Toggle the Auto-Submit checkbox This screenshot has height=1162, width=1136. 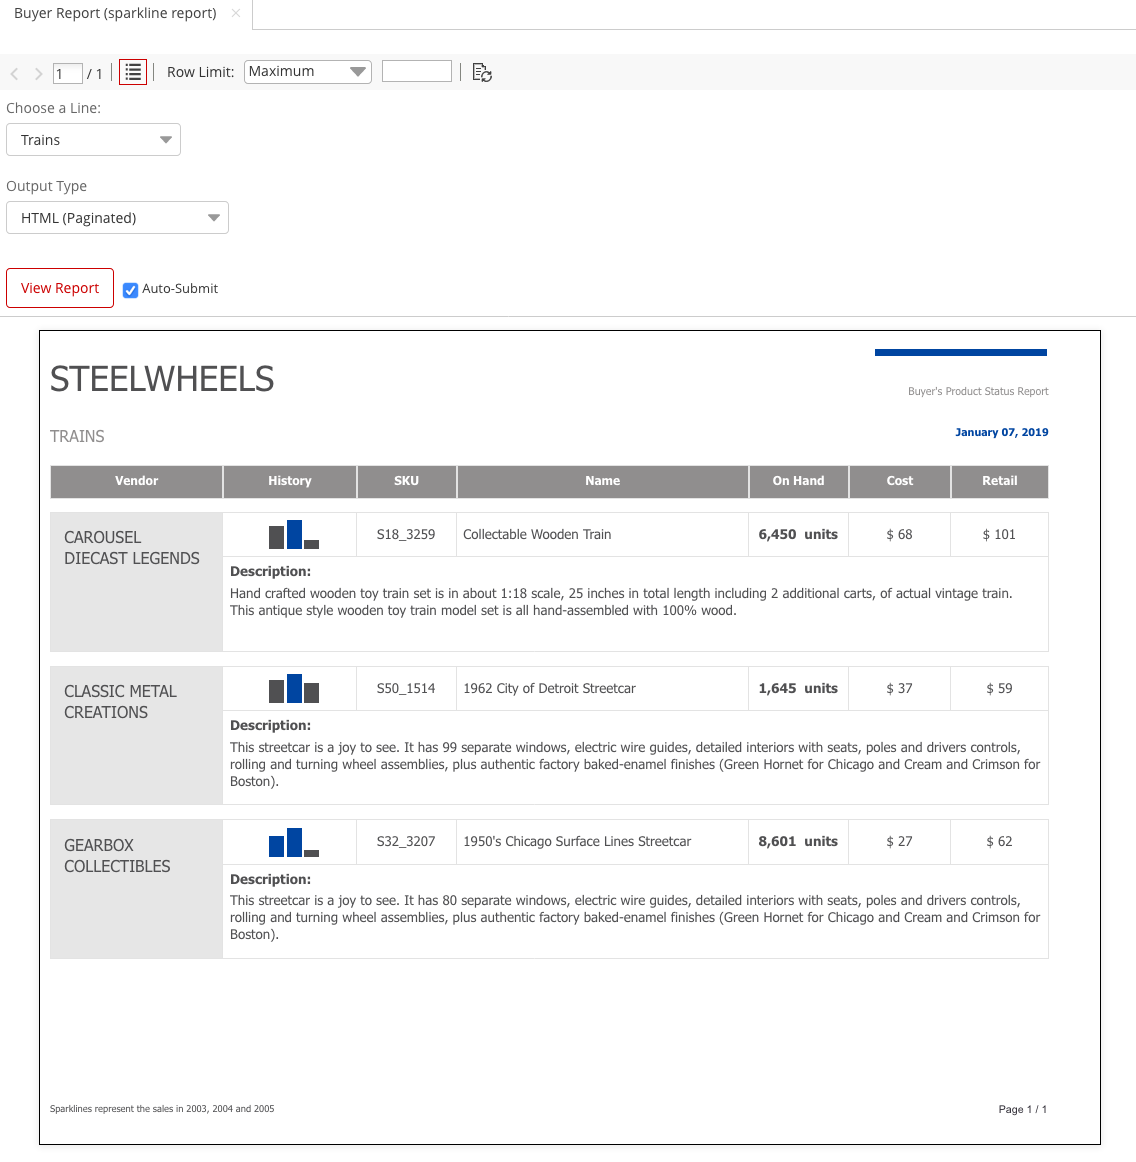coord(130,290)
